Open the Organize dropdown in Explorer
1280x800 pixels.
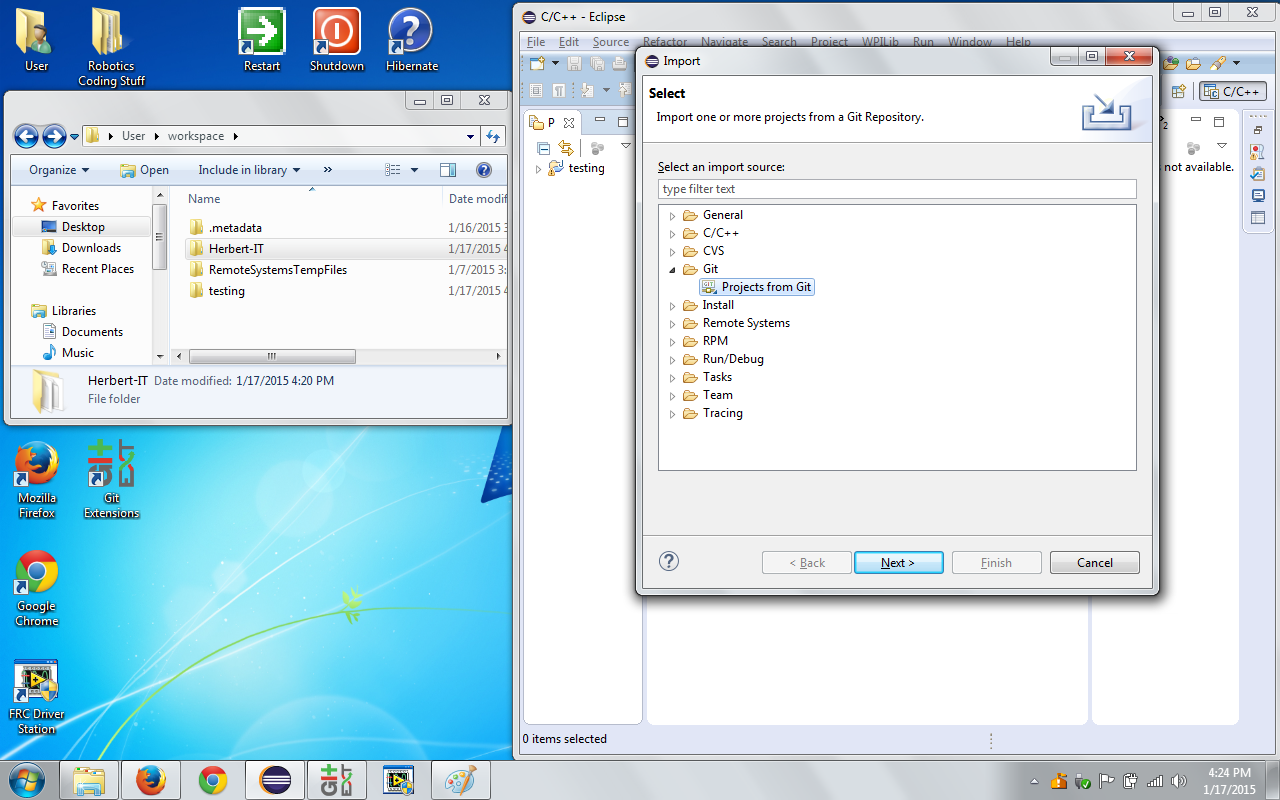pyautogui.click(x=59, y=170)
